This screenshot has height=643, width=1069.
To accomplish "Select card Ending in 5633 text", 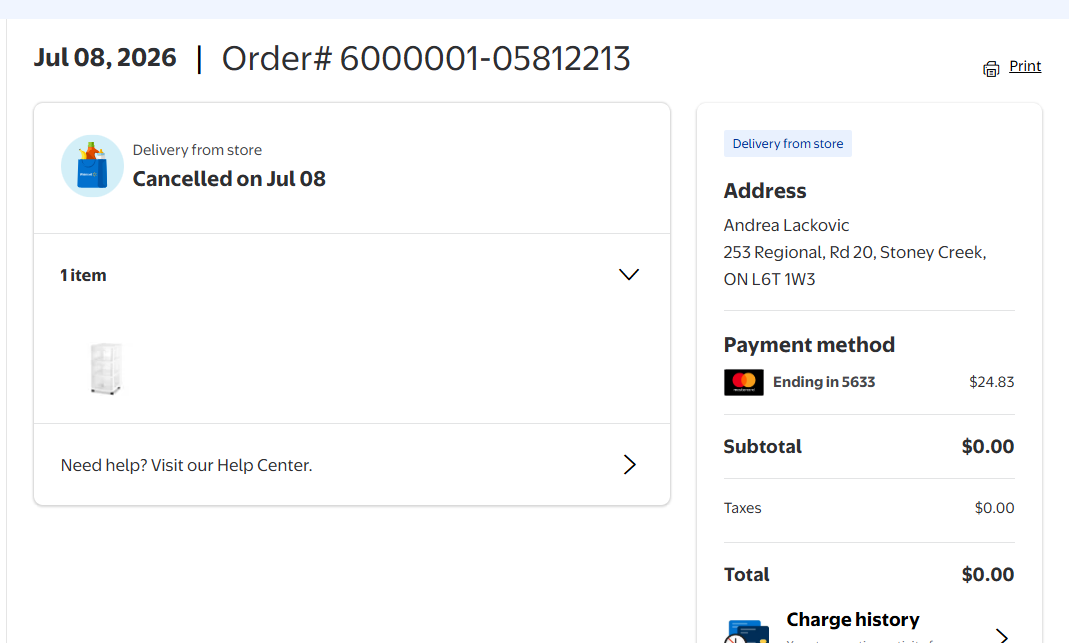I will tap(824, 382).
